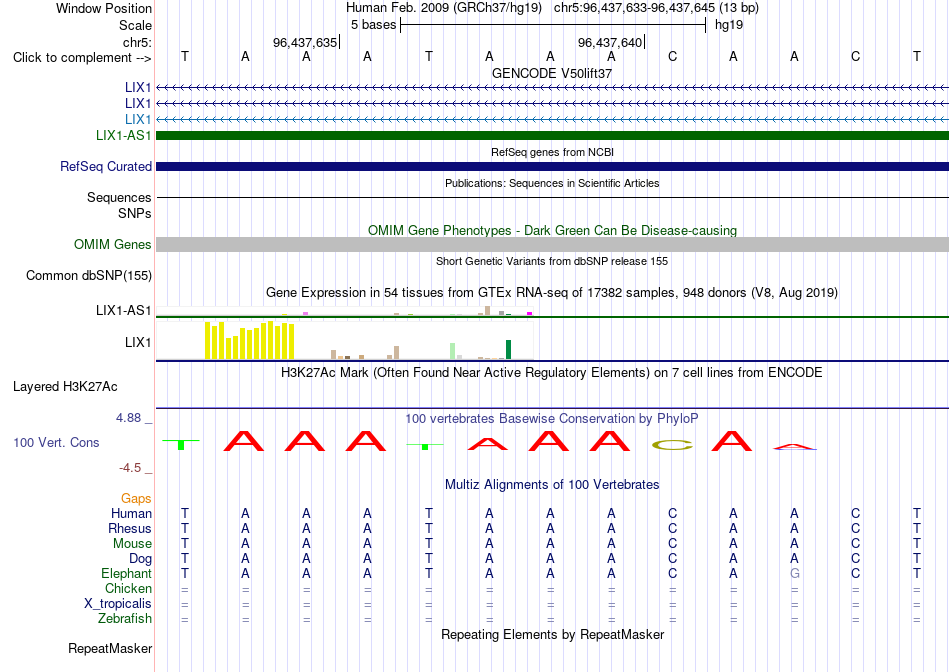The width and height of the screenshot is (950, 672).
Task: Click the 'Click to complement -->' label
Action: pos(82,58)
